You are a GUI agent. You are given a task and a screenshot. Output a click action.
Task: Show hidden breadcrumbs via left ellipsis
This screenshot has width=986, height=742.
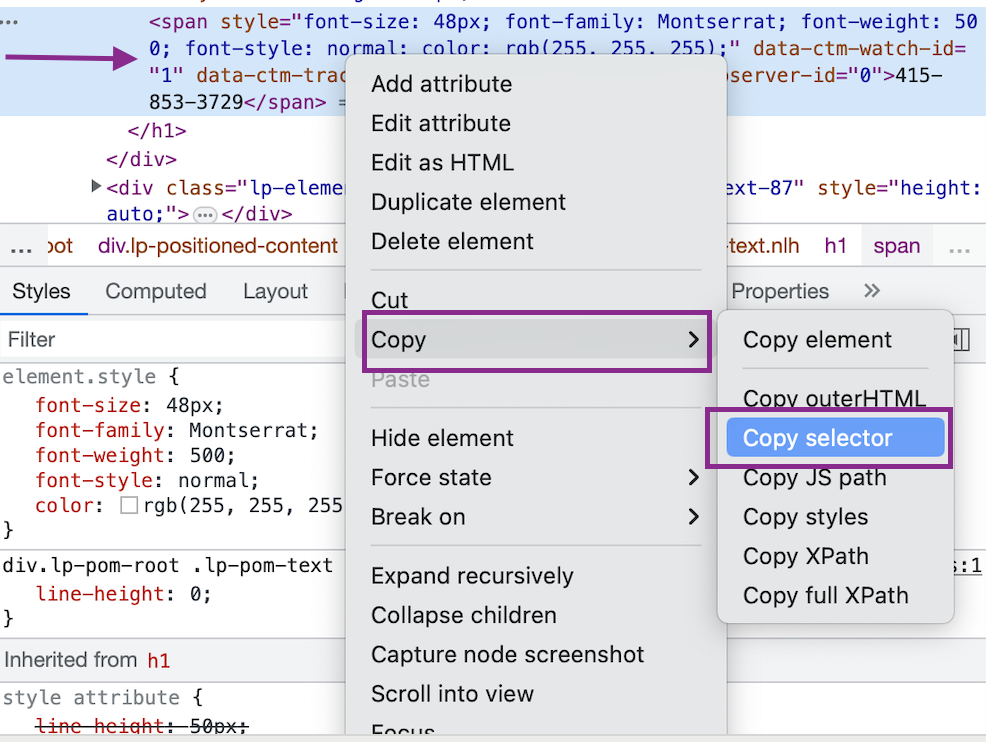tap(21, 248)
